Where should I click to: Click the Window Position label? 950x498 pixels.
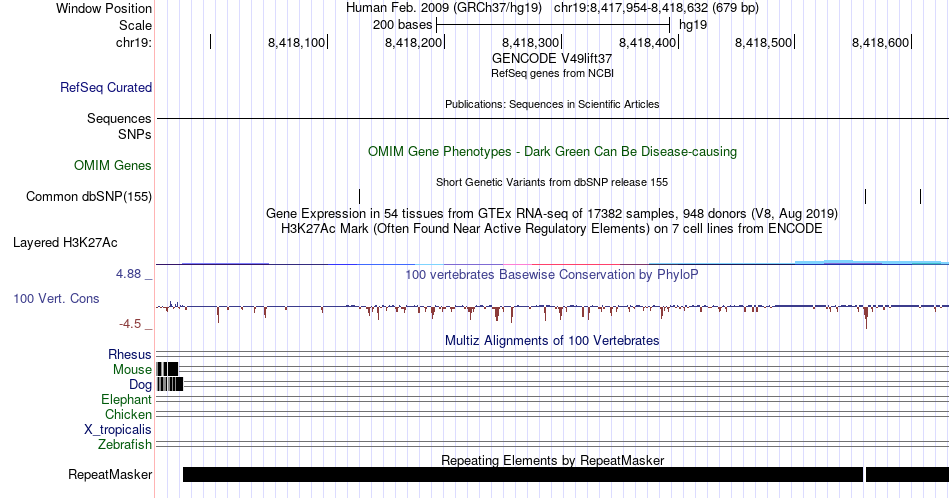point(104,8)
